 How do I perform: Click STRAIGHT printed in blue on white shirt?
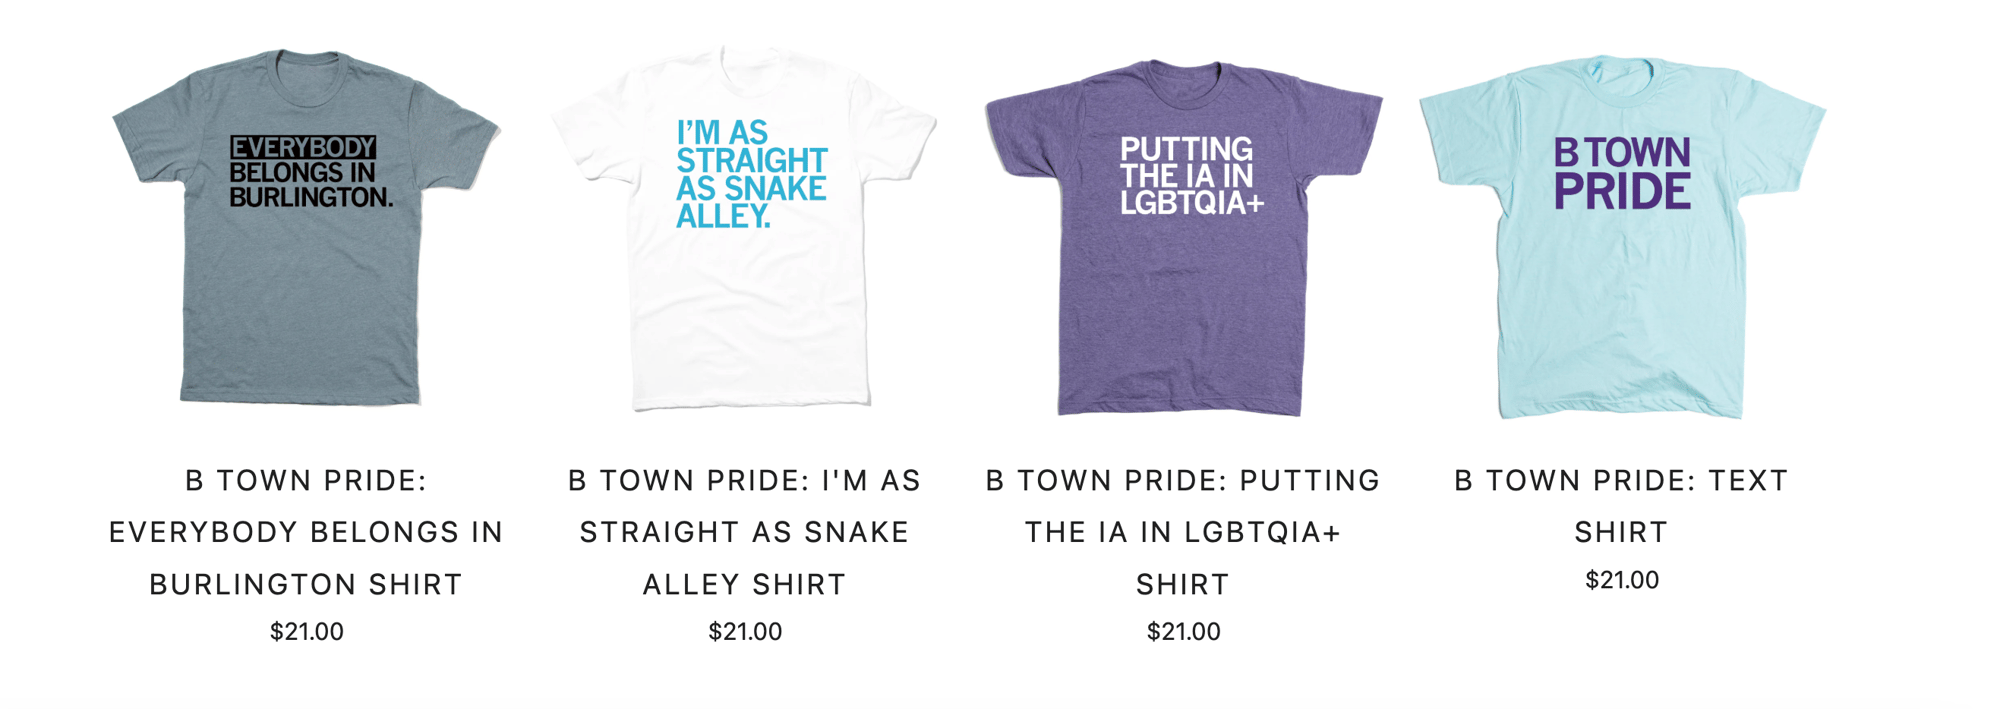pos(752,160)
